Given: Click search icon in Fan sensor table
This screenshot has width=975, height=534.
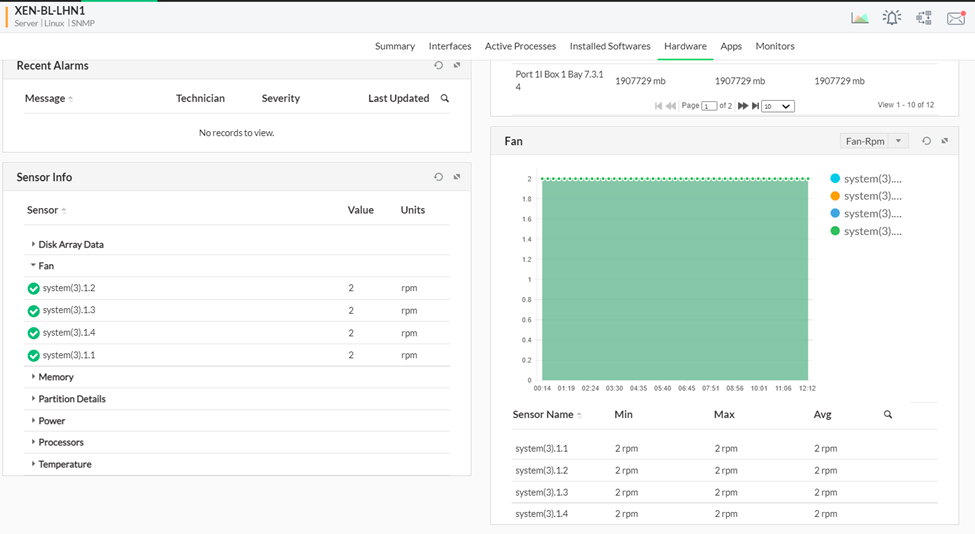Looking at the screenshot, I should [888, 414].
